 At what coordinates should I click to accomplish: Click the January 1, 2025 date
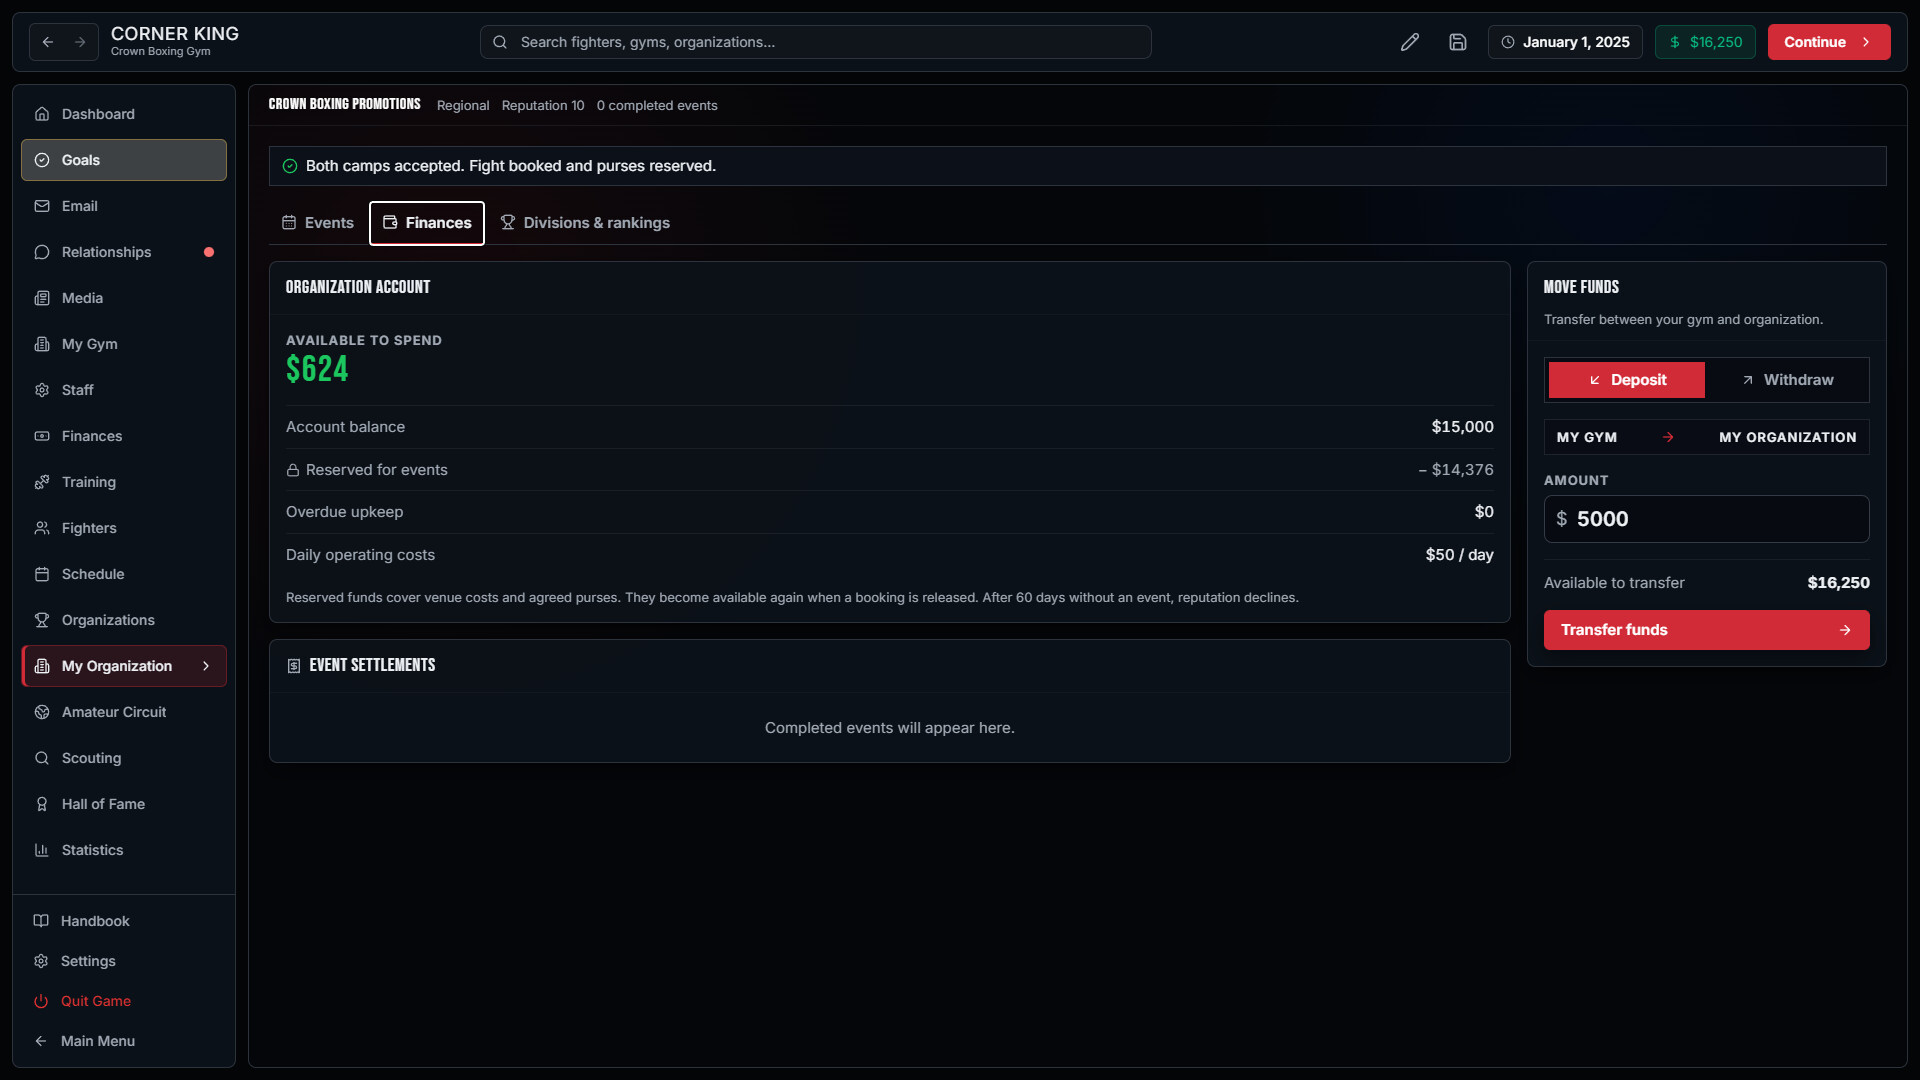tap(1565, 42)
